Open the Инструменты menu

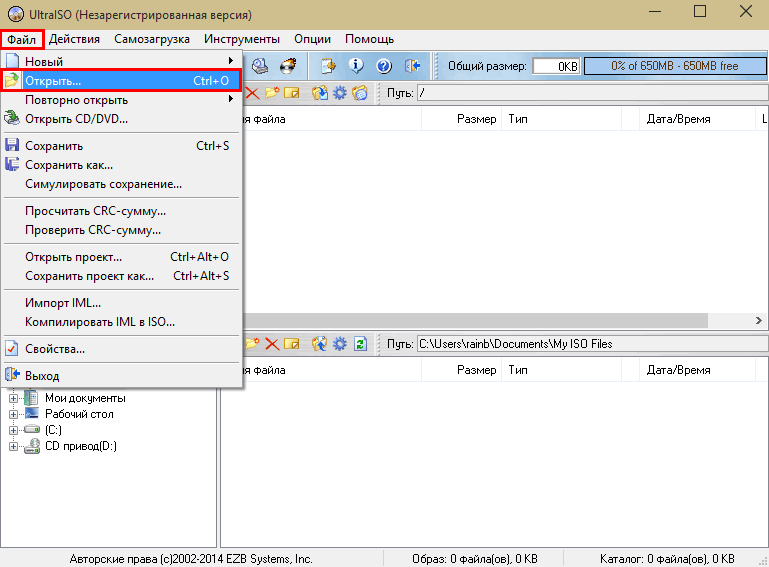tap(242, 39)
